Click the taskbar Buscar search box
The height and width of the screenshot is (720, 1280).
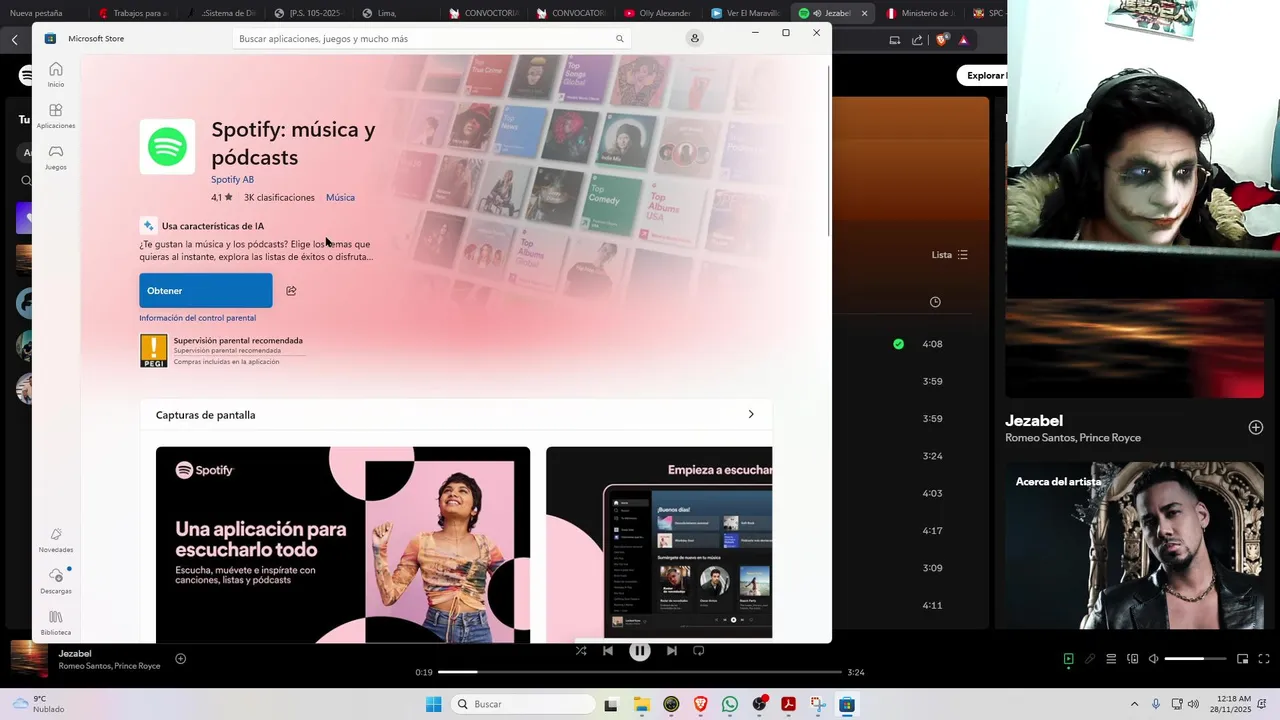coord(523,704)
